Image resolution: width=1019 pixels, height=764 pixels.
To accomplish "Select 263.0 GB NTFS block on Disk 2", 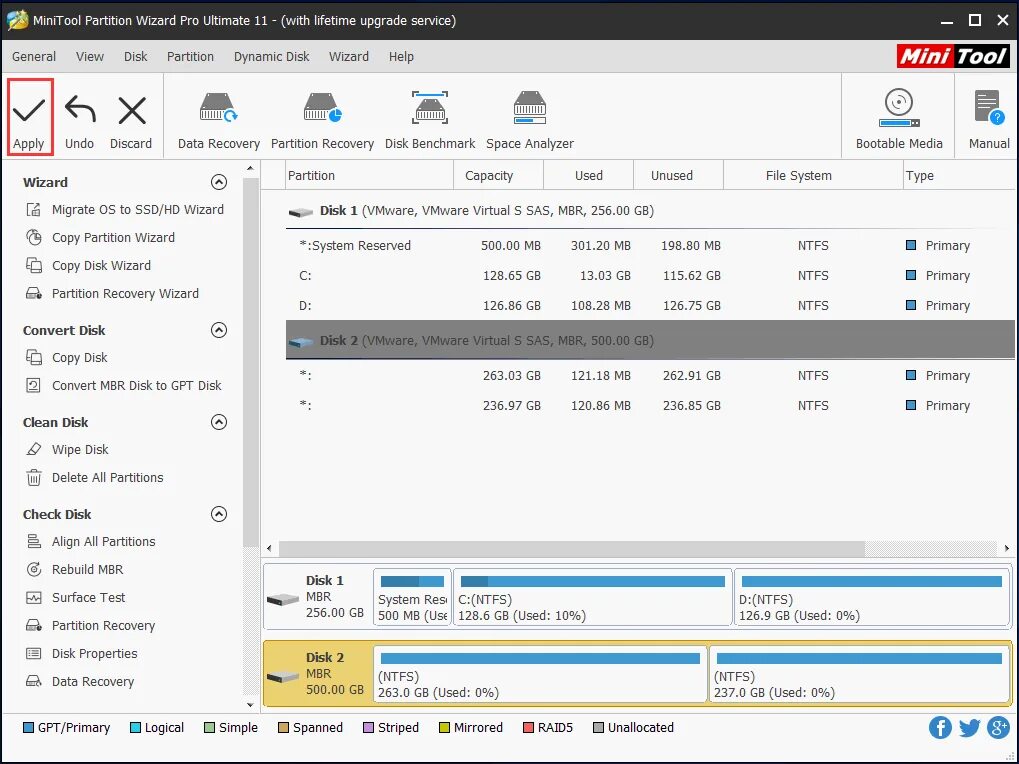I will coord(540,674).
